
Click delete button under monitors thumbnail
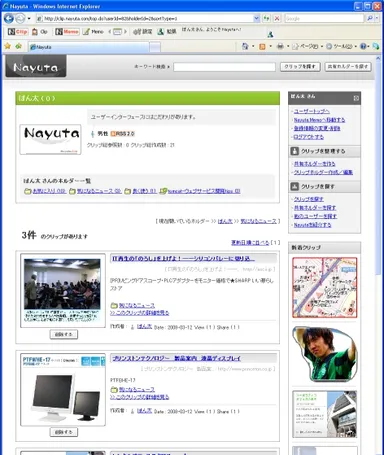[64, 432]
